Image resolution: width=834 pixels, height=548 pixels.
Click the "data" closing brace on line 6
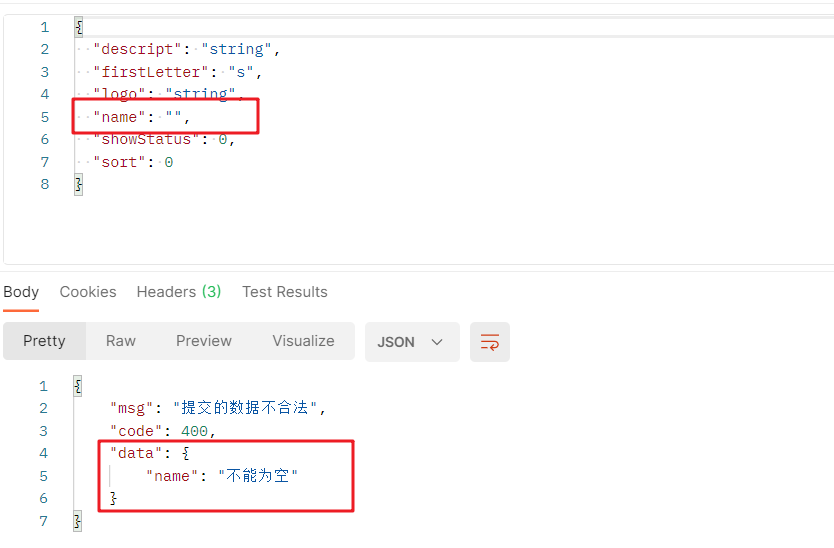(113, 499)
